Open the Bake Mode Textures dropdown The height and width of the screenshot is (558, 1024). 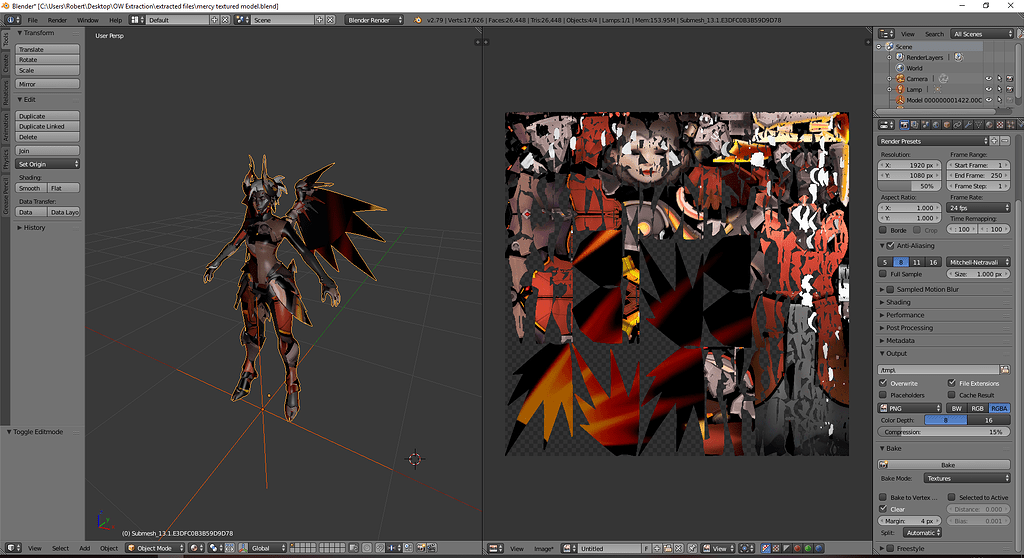[x=967, y=478]
